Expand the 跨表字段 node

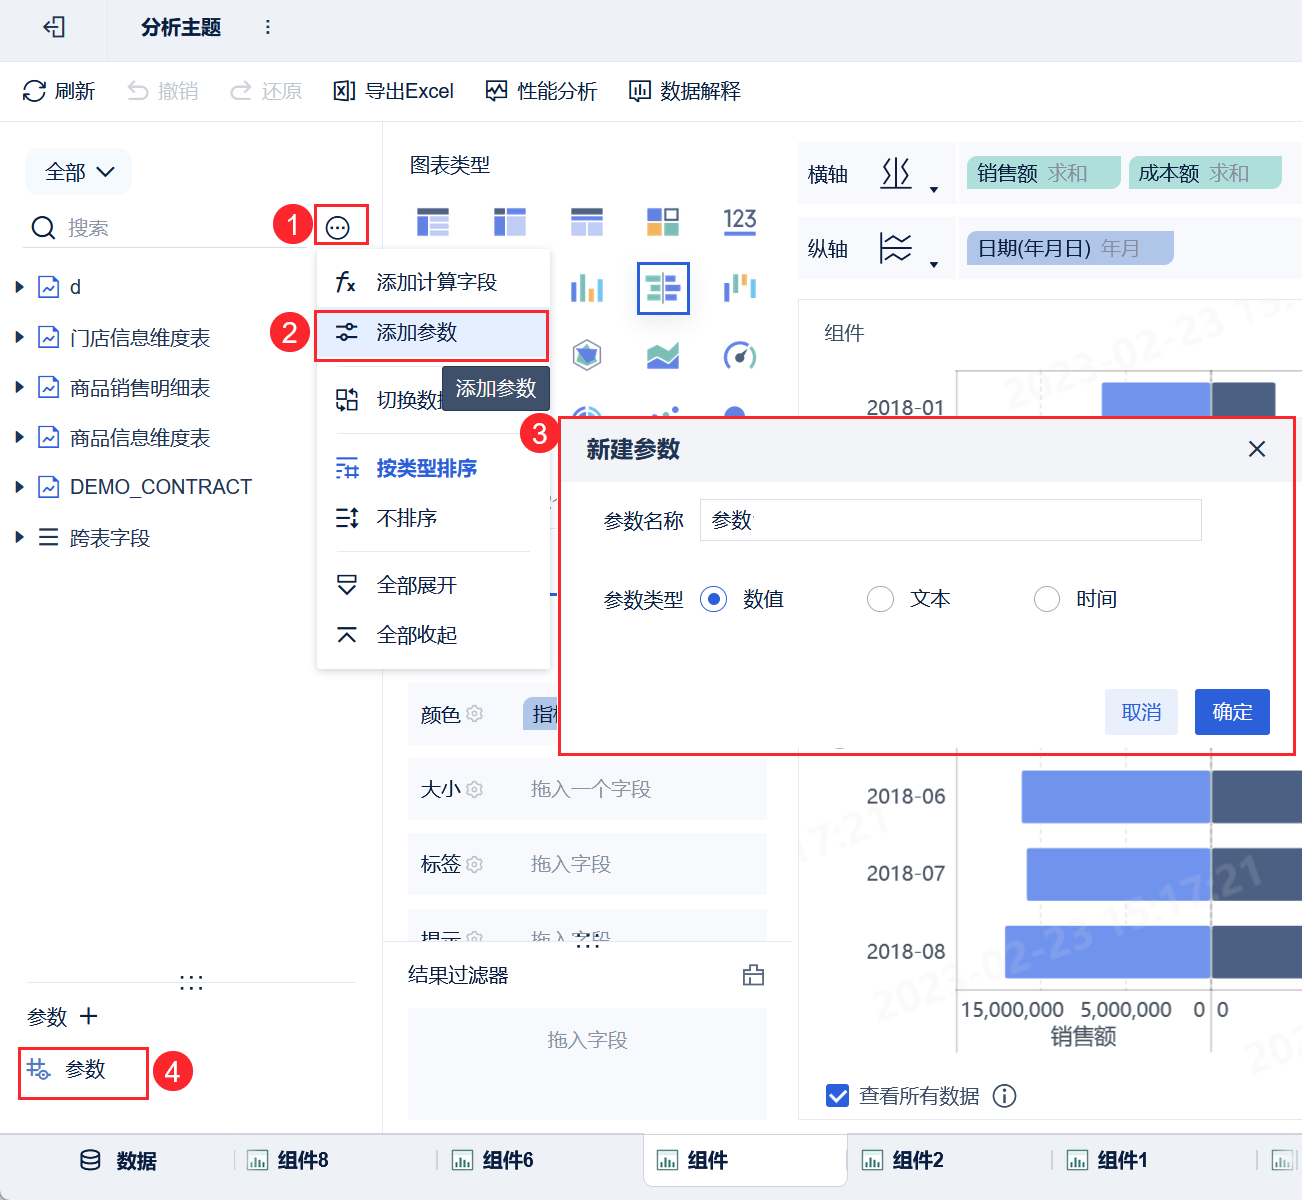pos(19,537)
